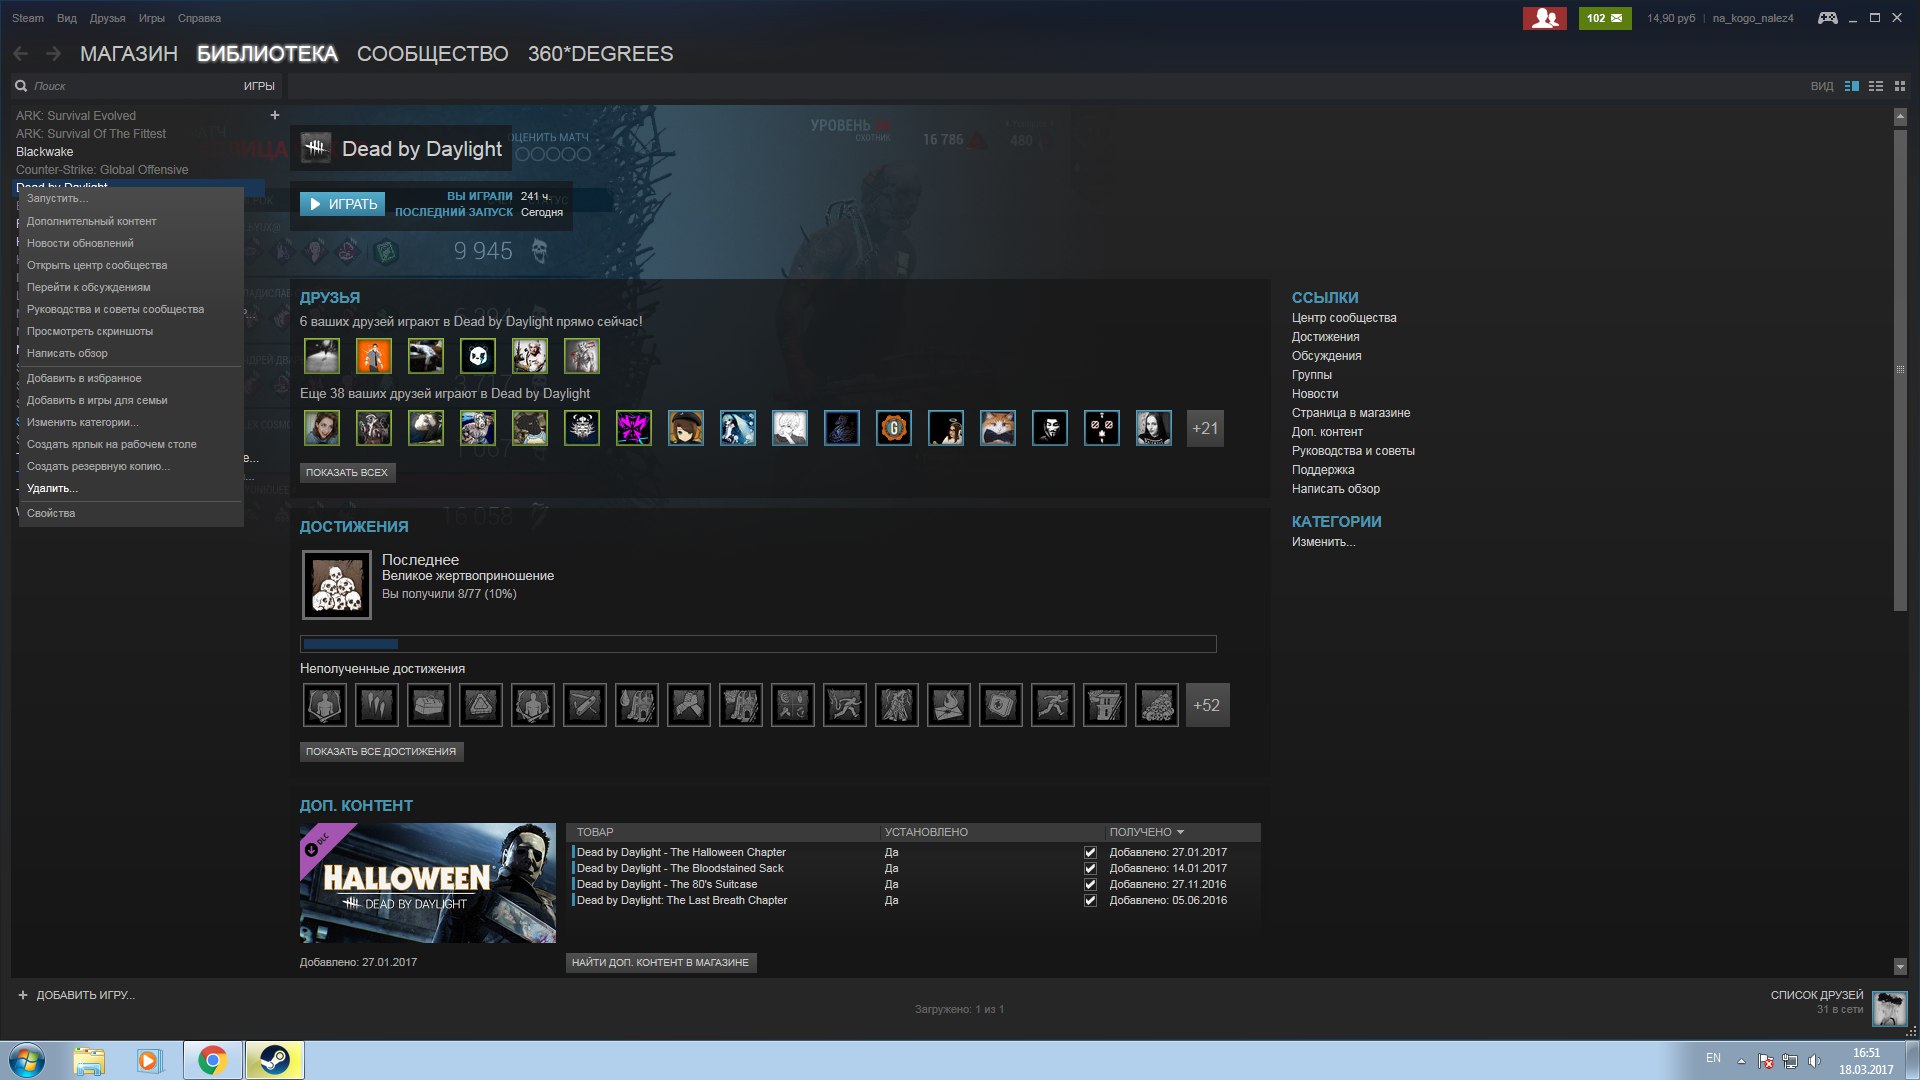Go forward with the right arrow
The height and width of the screenshot is (1080, 1920).
tap(53, 53)
